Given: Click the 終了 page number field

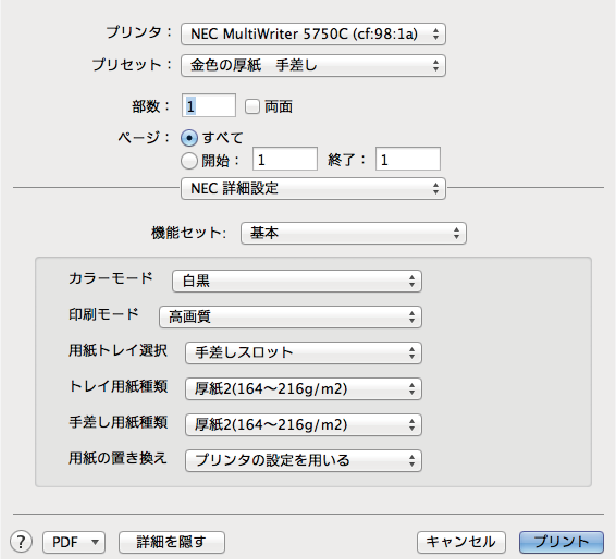Looking at the screenshot, I should (408, 159).
